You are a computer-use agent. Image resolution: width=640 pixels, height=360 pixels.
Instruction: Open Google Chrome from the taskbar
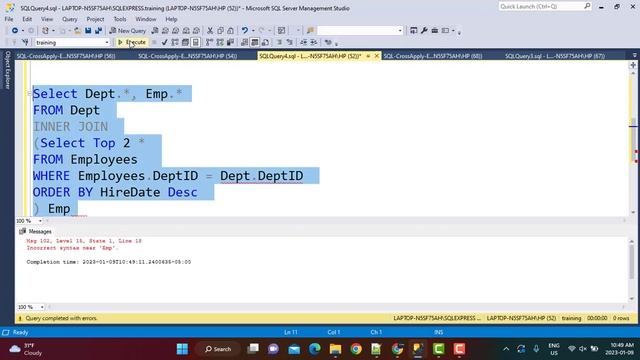click(x=356, y=349)
